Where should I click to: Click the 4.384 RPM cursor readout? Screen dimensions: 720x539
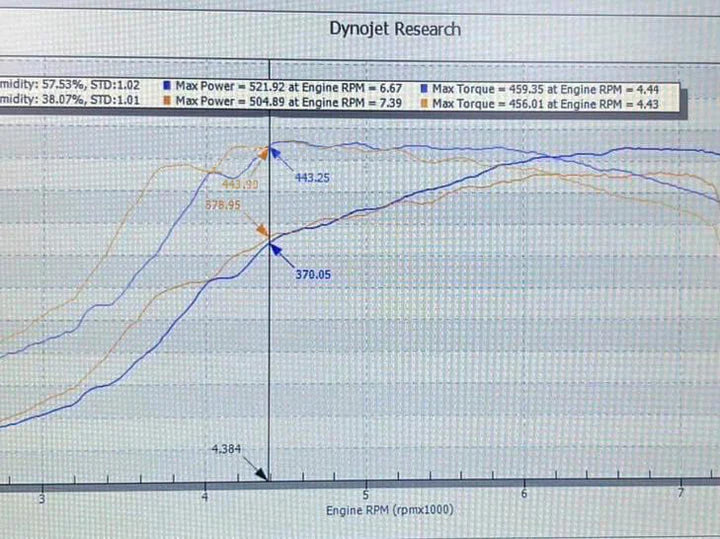pyautogui.click(x=227, y=451)
